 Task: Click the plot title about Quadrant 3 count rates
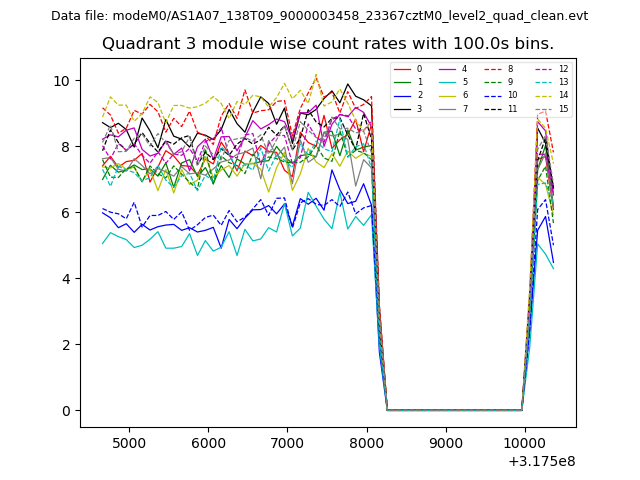pyautogui.click(x=328, y=44)
